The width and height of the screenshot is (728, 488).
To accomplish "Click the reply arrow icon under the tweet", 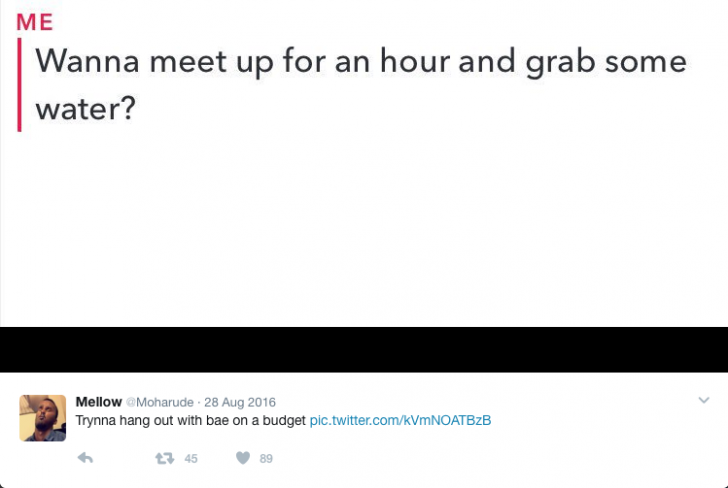I will coord(85,458).
